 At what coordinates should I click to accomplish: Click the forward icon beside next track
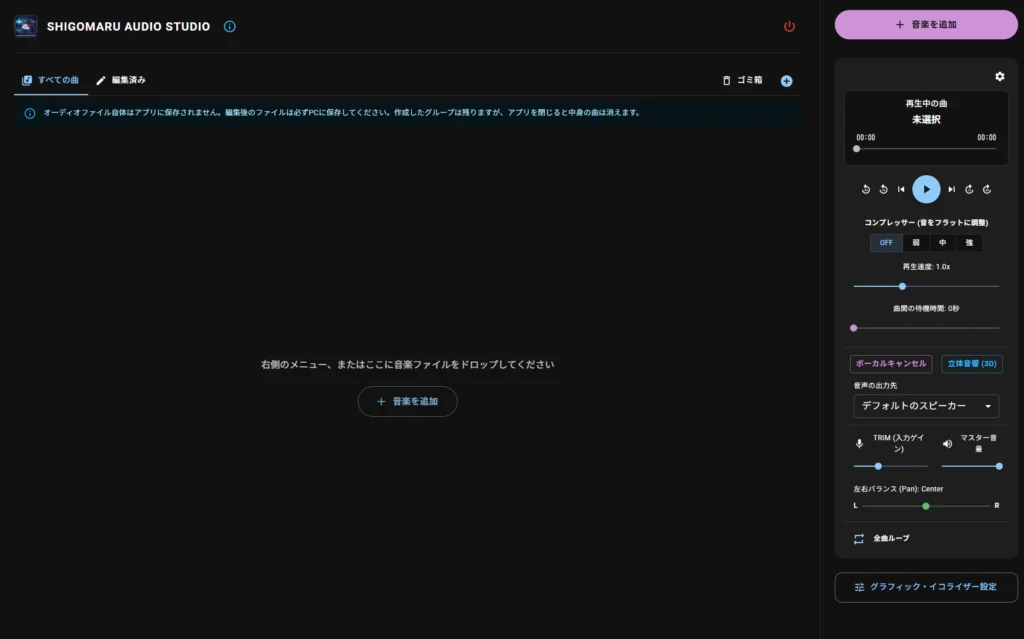(969, 189)
